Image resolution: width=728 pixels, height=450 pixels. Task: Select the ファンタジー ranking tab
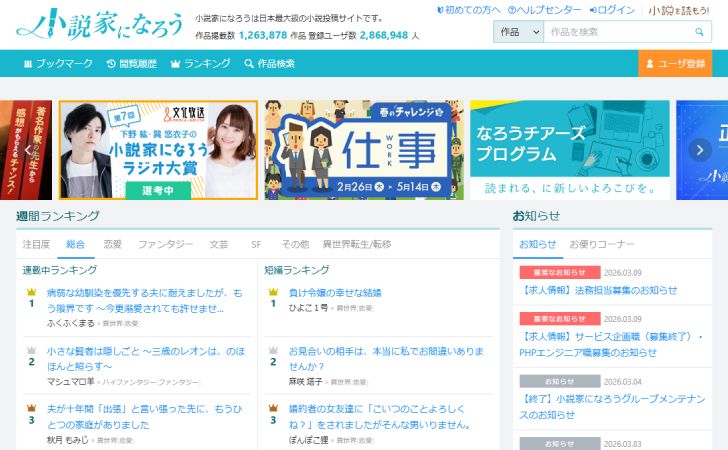click(165, 244)
